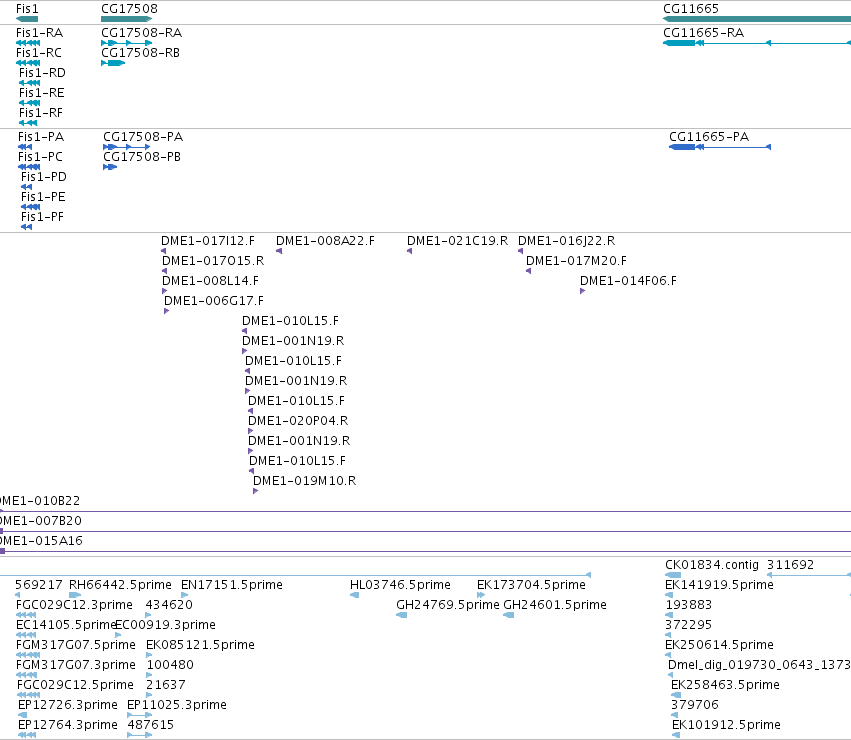Open BAC end DME1-021C19.R
The image size is (851, 740).
pyautogui.click(x=457, y=241)
